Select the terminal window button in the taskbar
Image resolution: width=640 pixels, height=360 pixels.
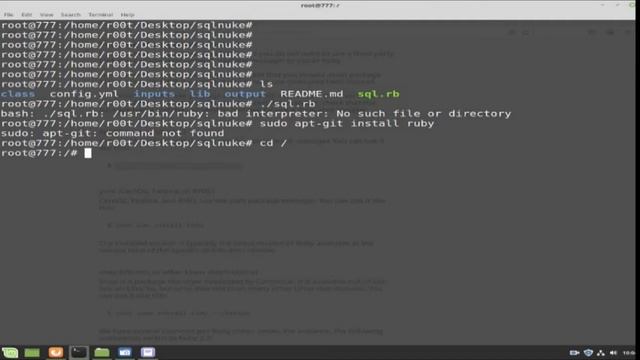(79, 352)
